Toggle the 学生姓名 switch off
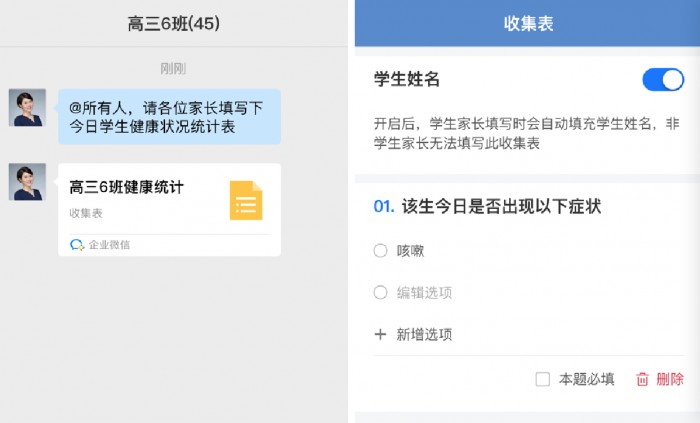Screen dimensions: 700x423 click(x=663, y=79)
